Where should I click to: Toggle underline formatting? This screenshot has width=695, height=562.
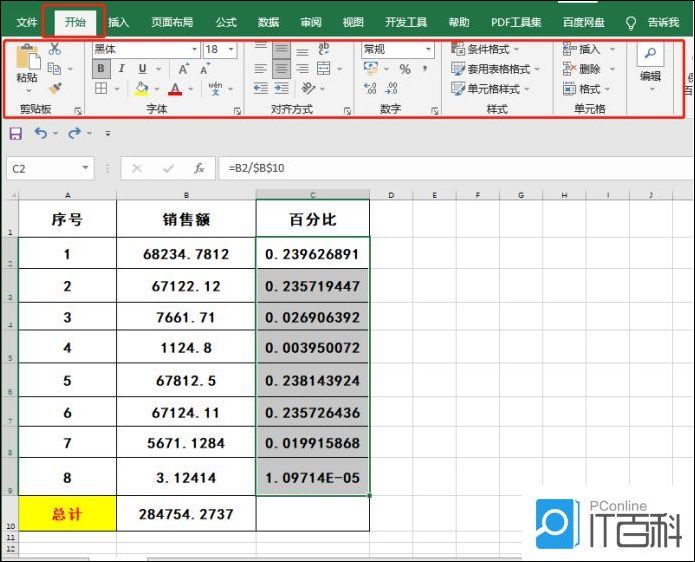tap(141, 69)
